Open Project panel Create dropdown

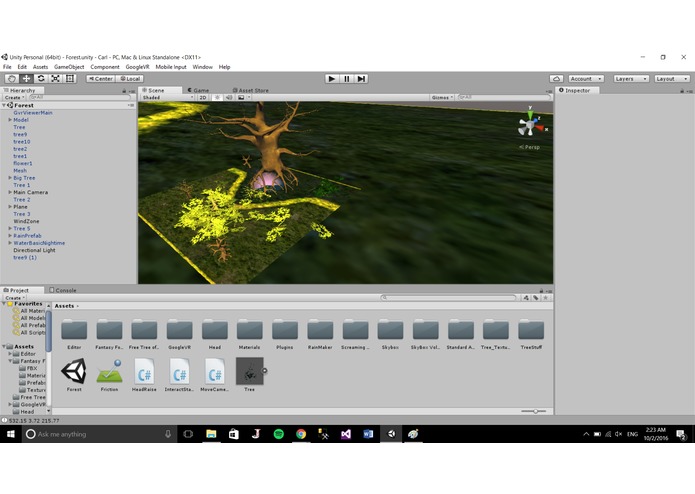15,298
